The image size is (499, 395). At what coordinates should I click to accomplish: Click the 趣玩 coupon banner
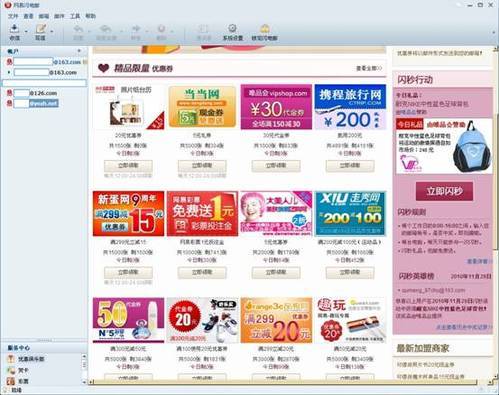coord(350,320)
